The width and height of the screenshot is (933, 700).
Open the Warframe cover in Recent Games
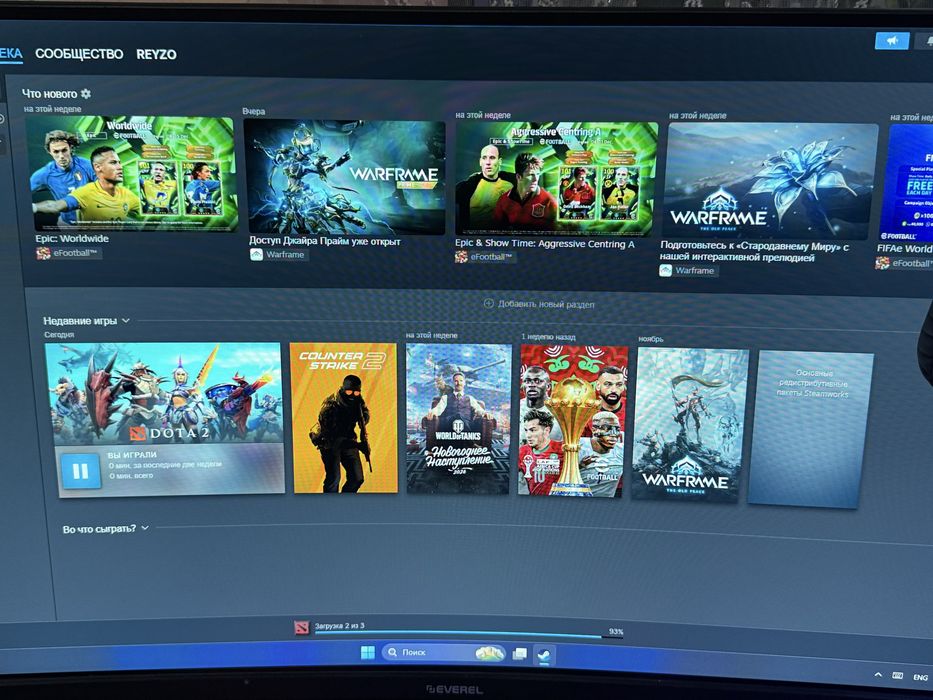689,425
